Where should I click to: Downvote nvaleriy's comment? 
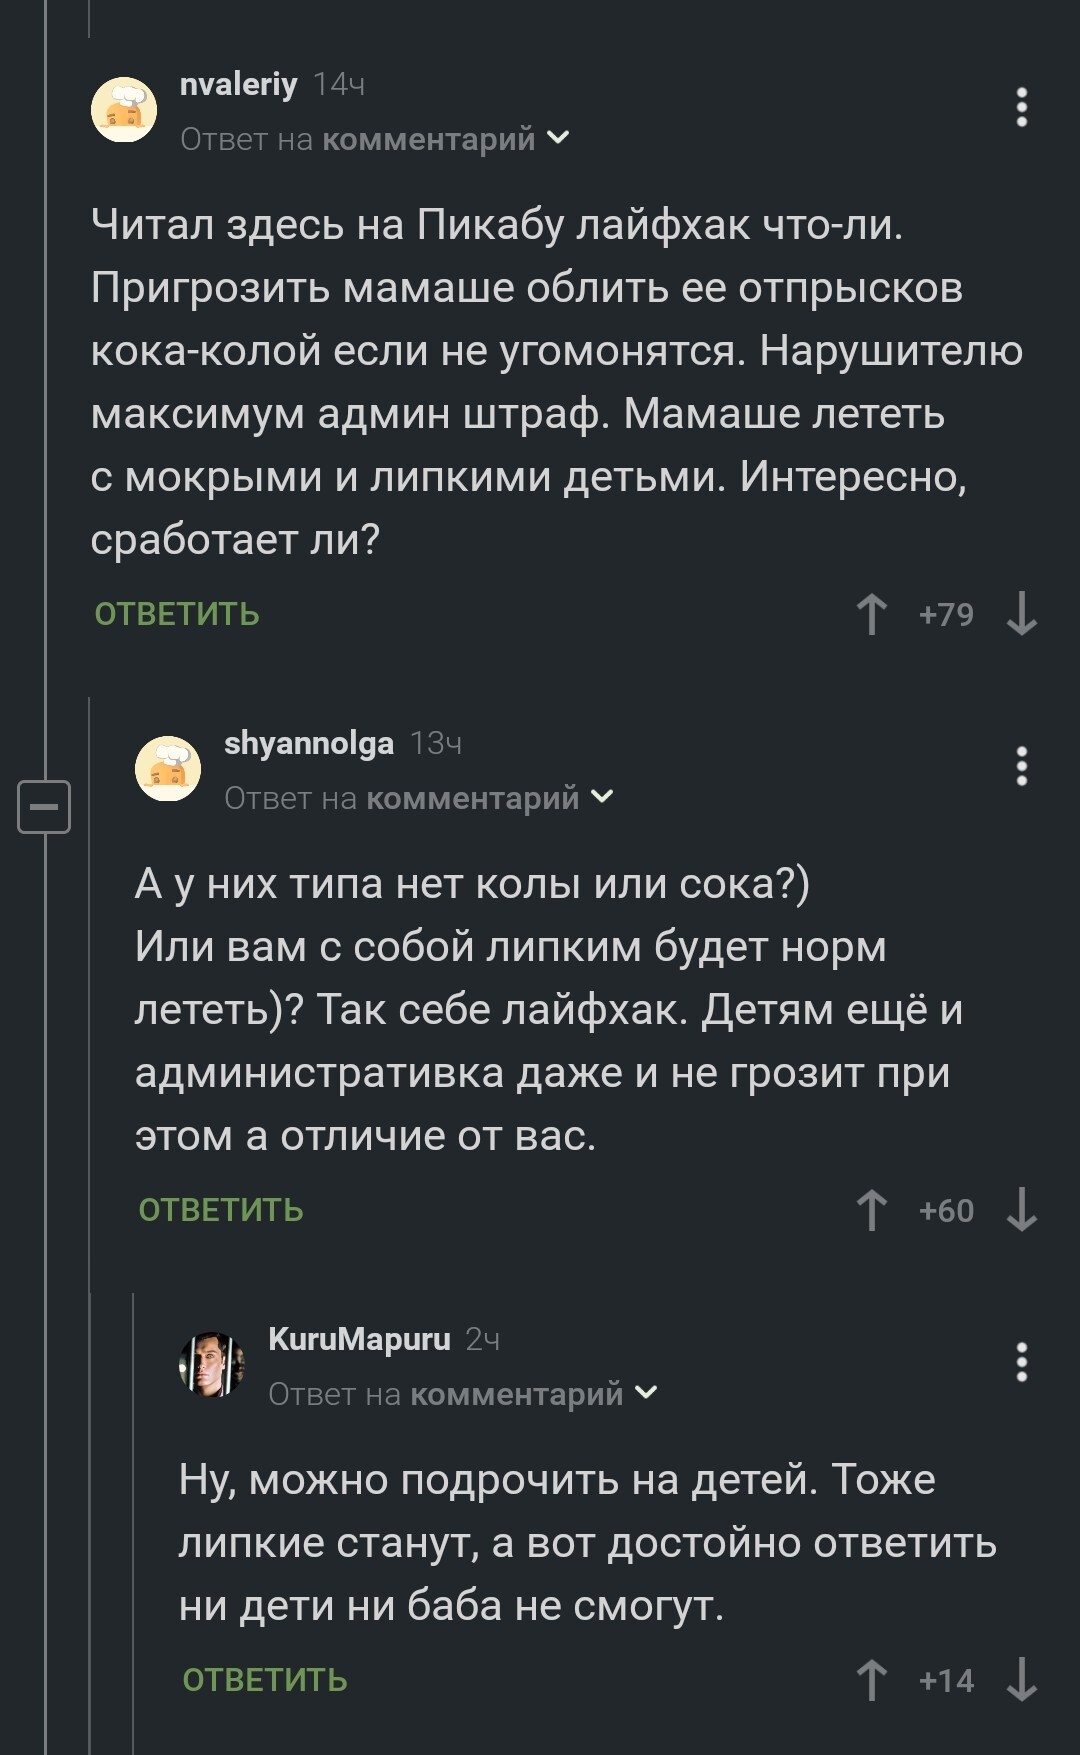click(x=1021, y=614)
